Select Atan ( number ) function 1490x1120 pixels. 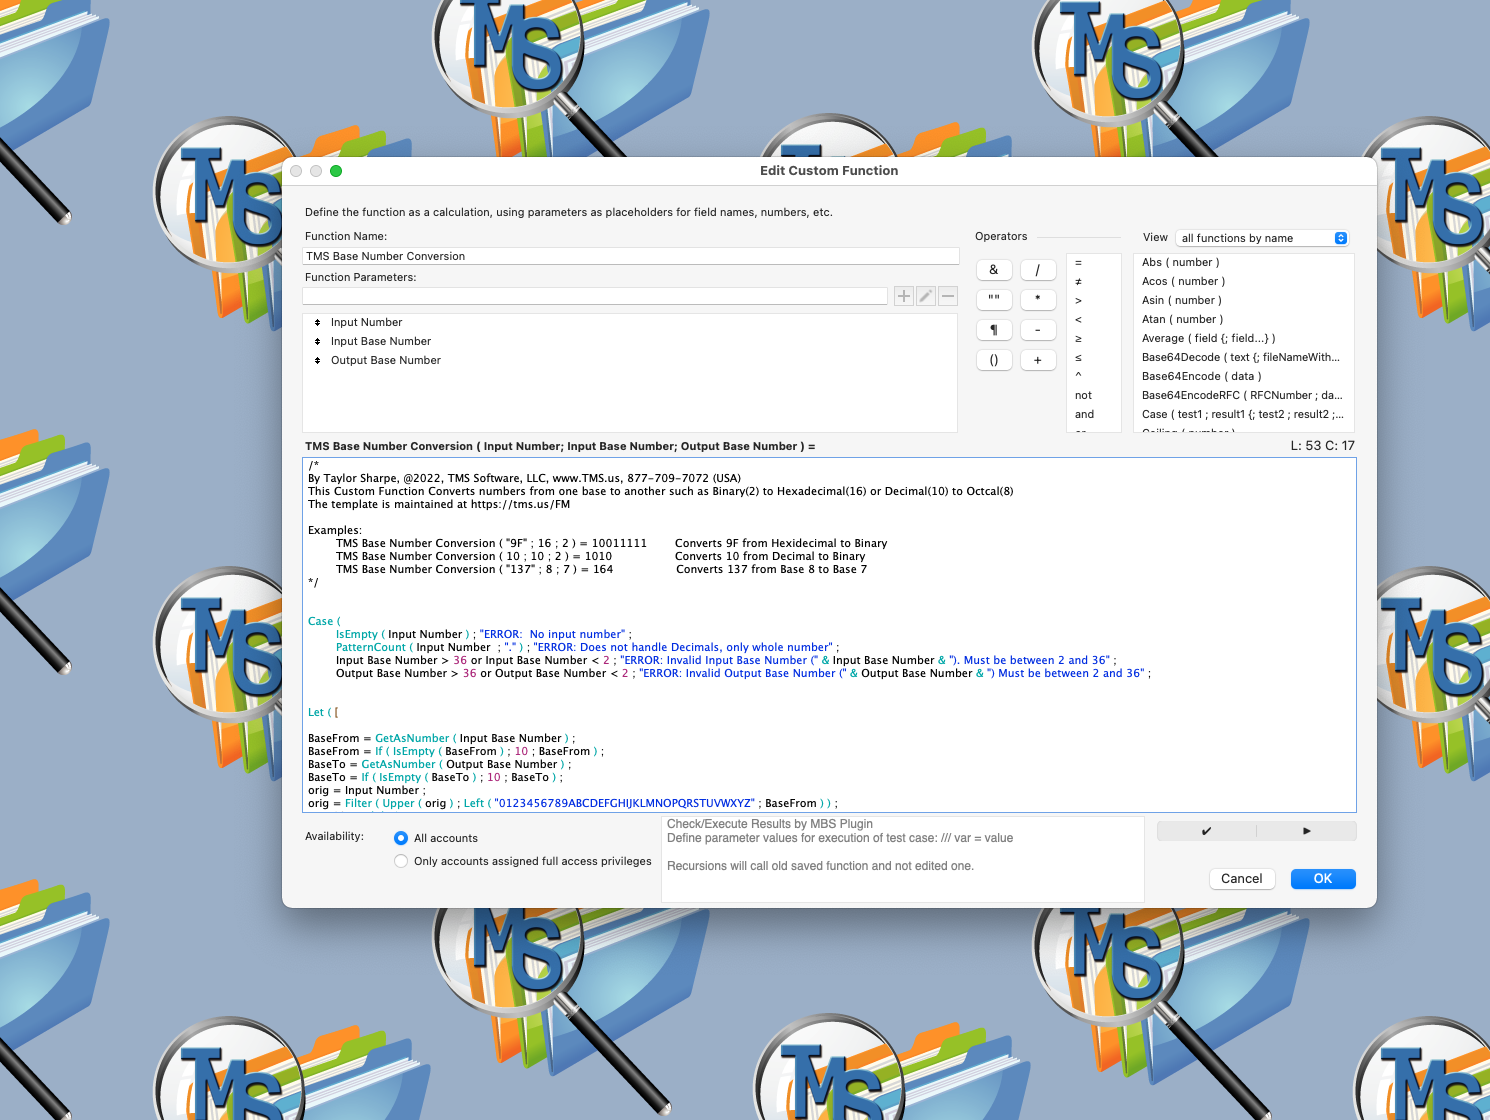click(1244, 320)
